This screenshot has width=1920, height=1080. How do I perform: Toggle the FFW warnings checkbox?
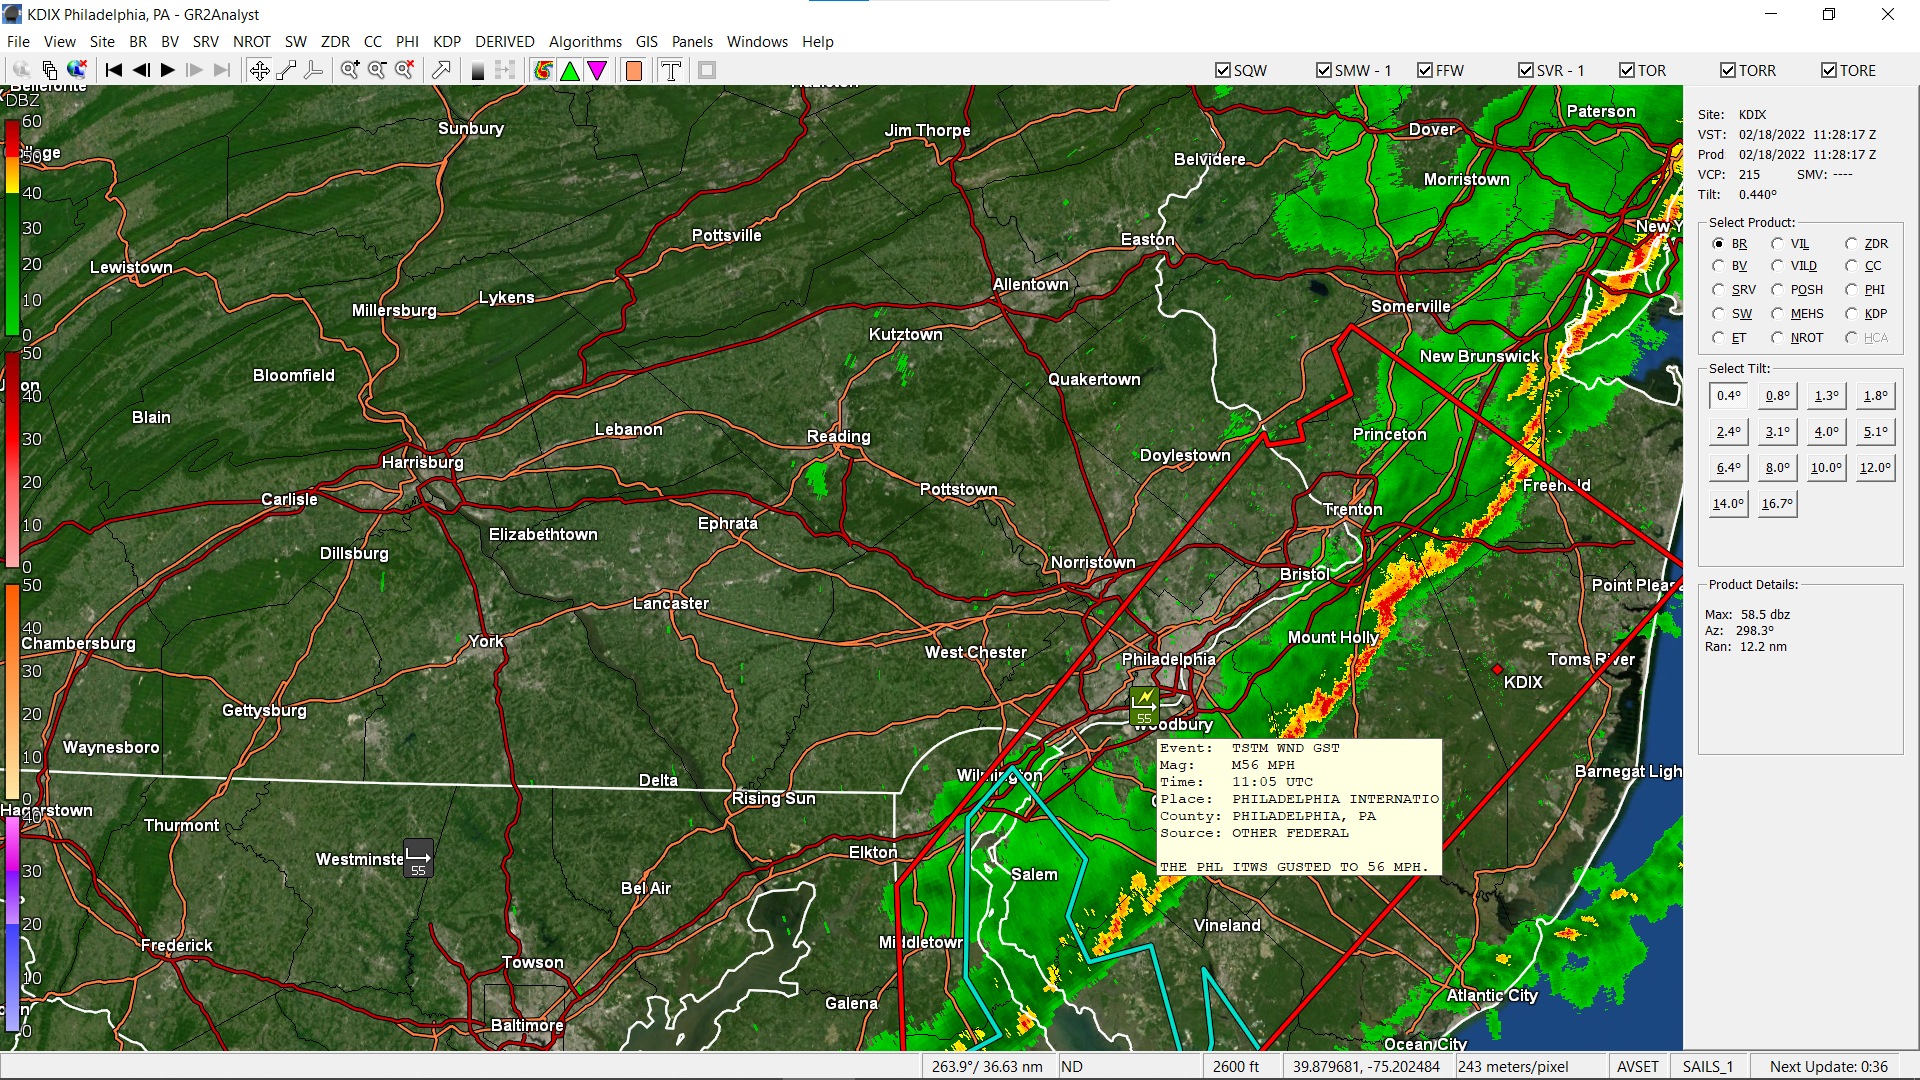[x=1425, y=70]
